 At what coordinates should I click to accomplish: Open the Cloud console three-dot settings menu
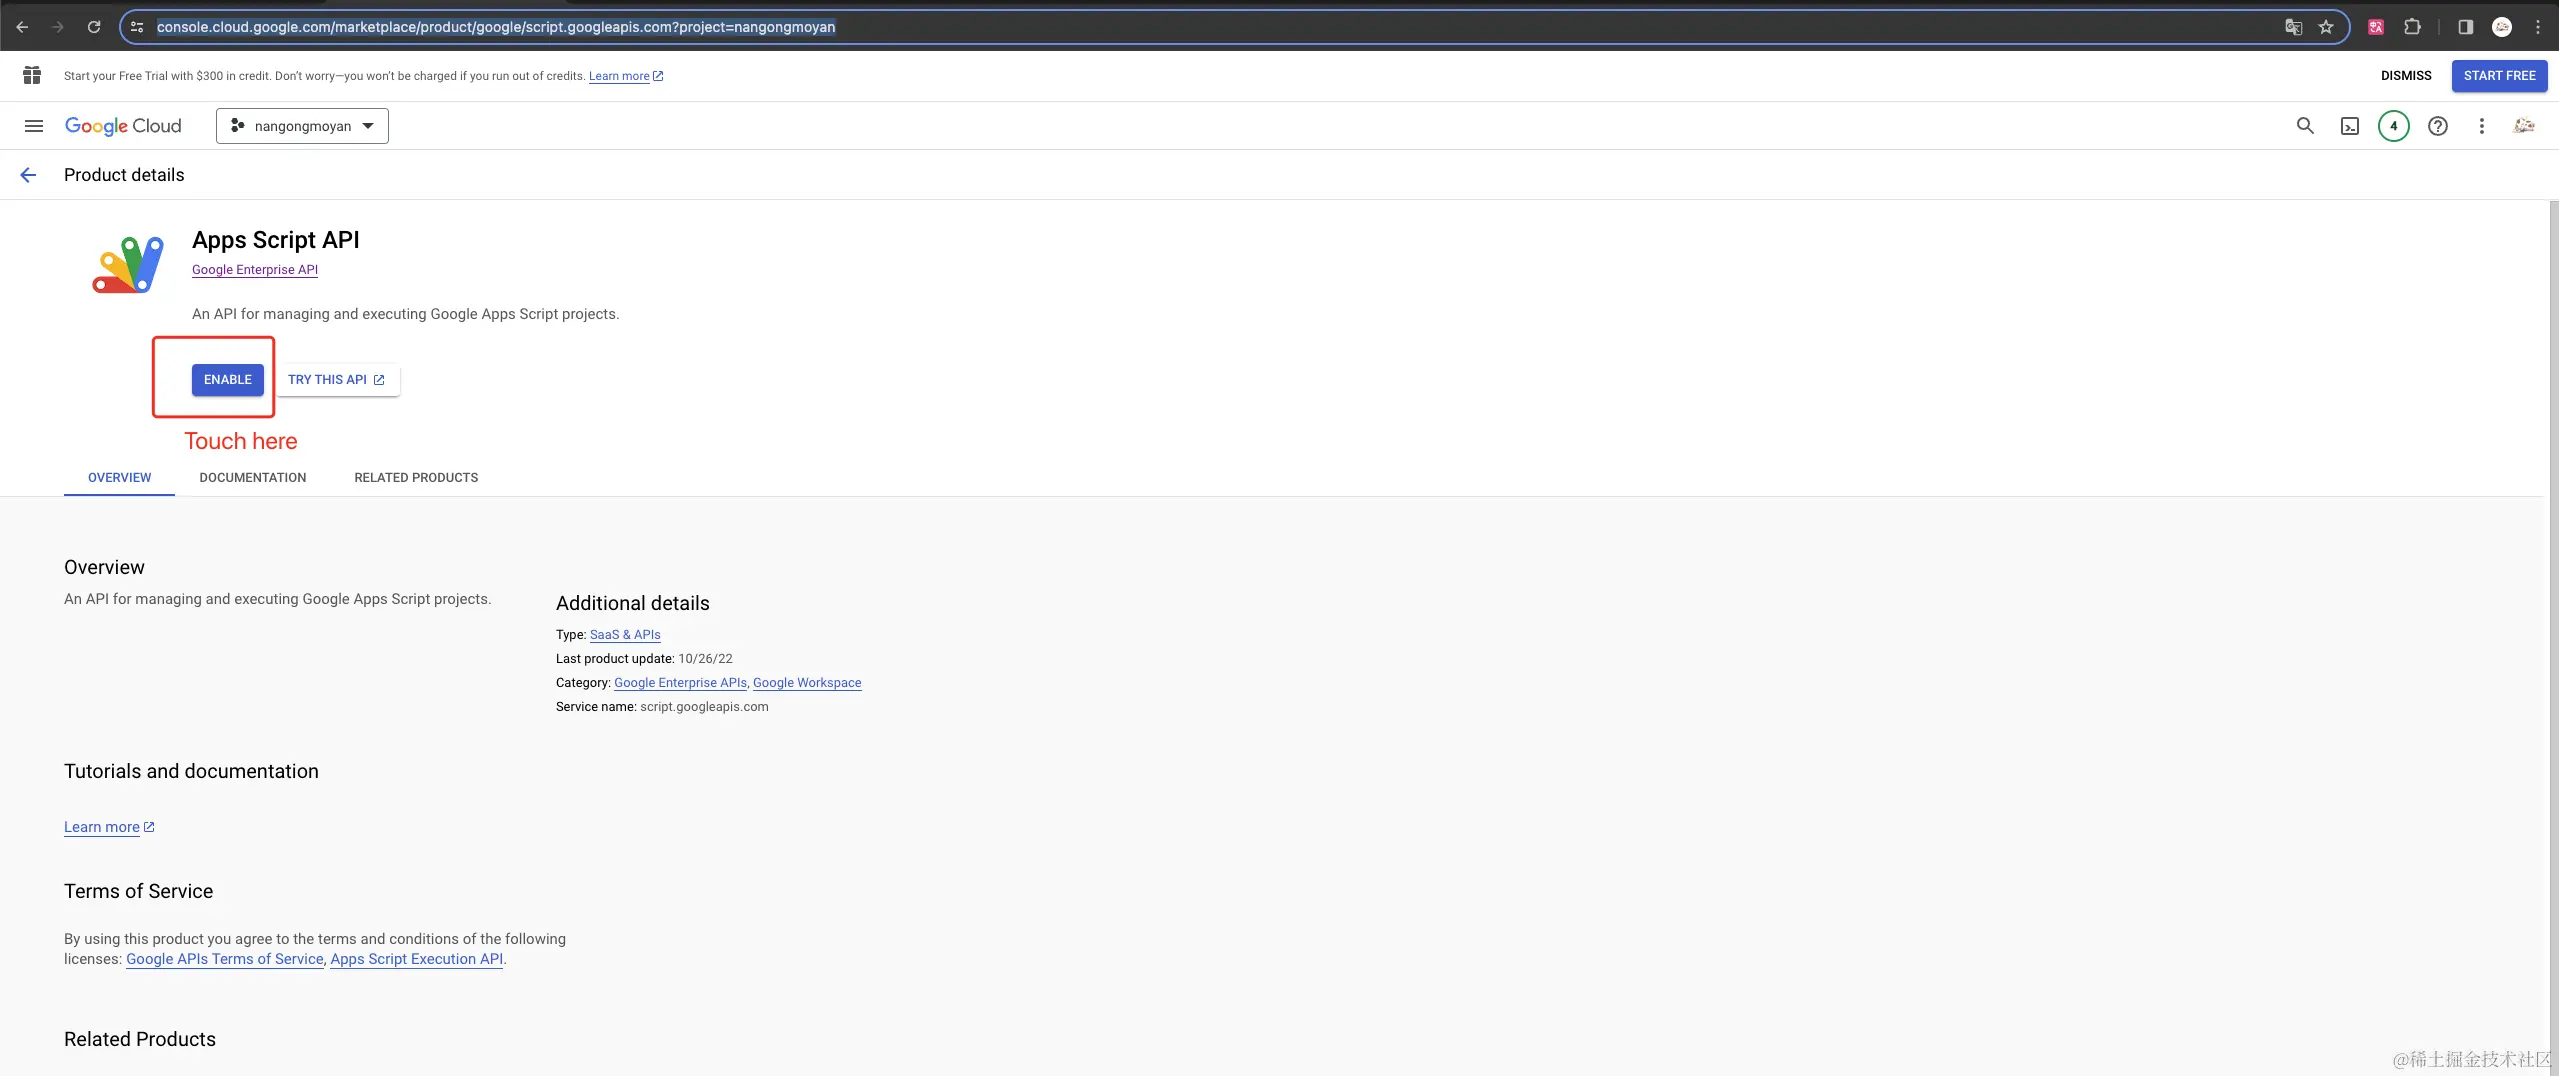click(x=2481, y=126)
